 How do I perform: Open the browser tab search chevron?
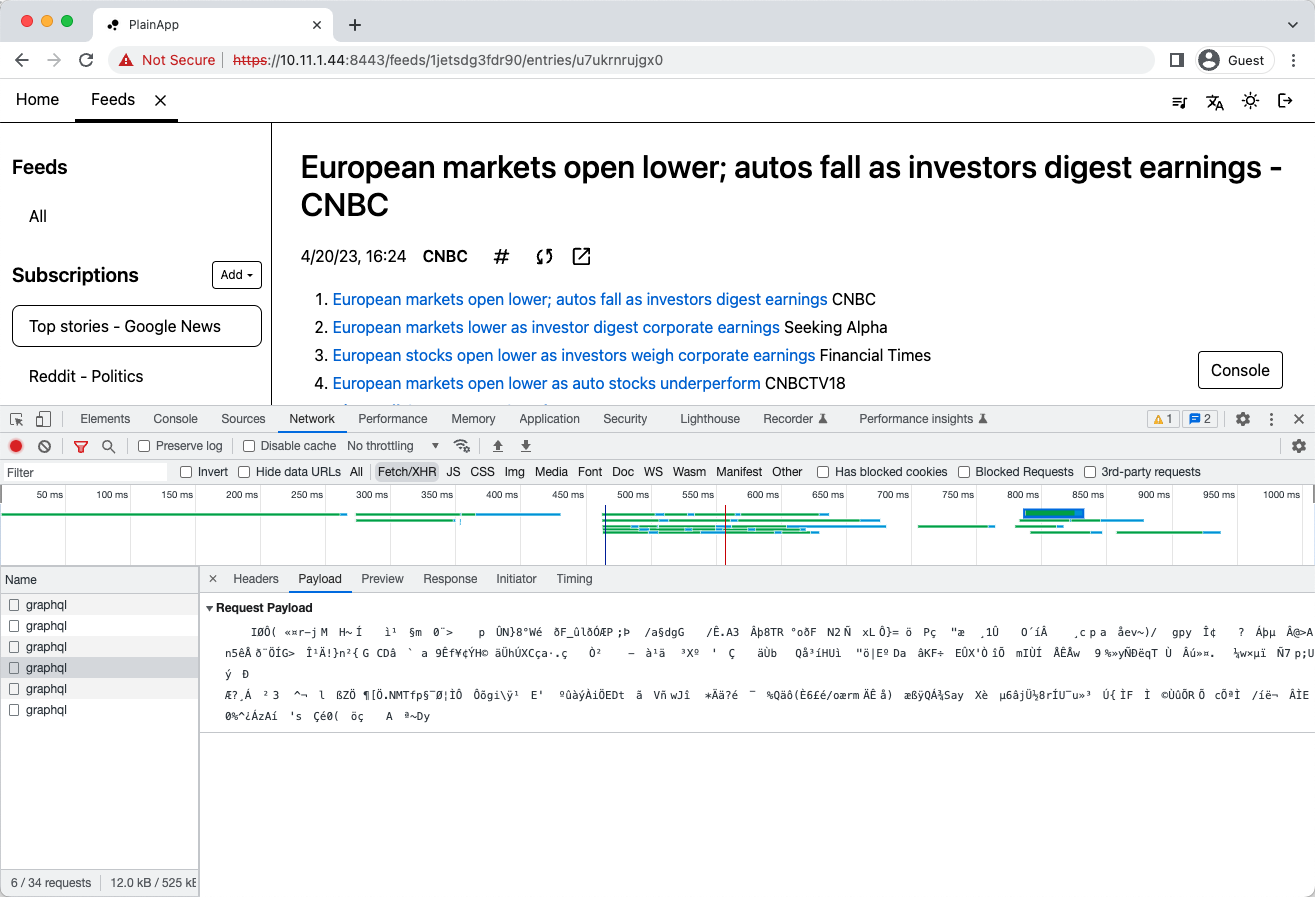pyautogui.click(x=1292, y=24)
